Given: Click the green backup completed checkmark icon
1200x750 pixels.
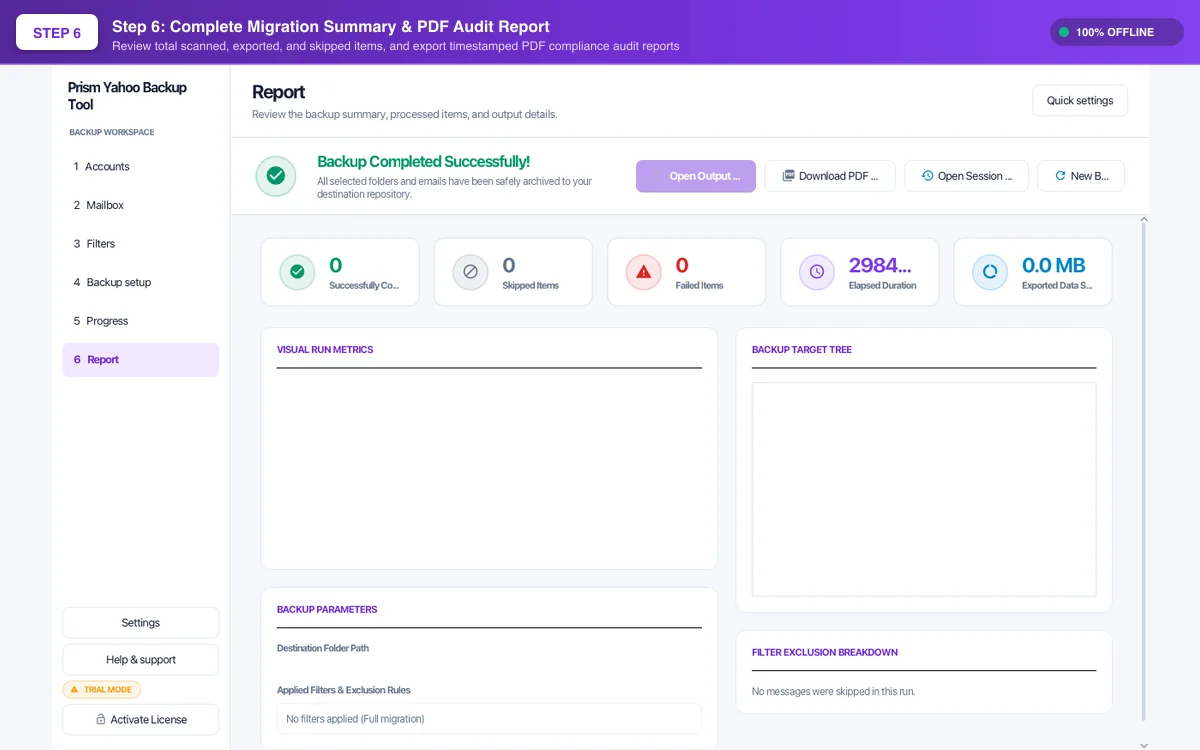Looking at the screenshot, I should pyautogui.click(x=276, y=176).
